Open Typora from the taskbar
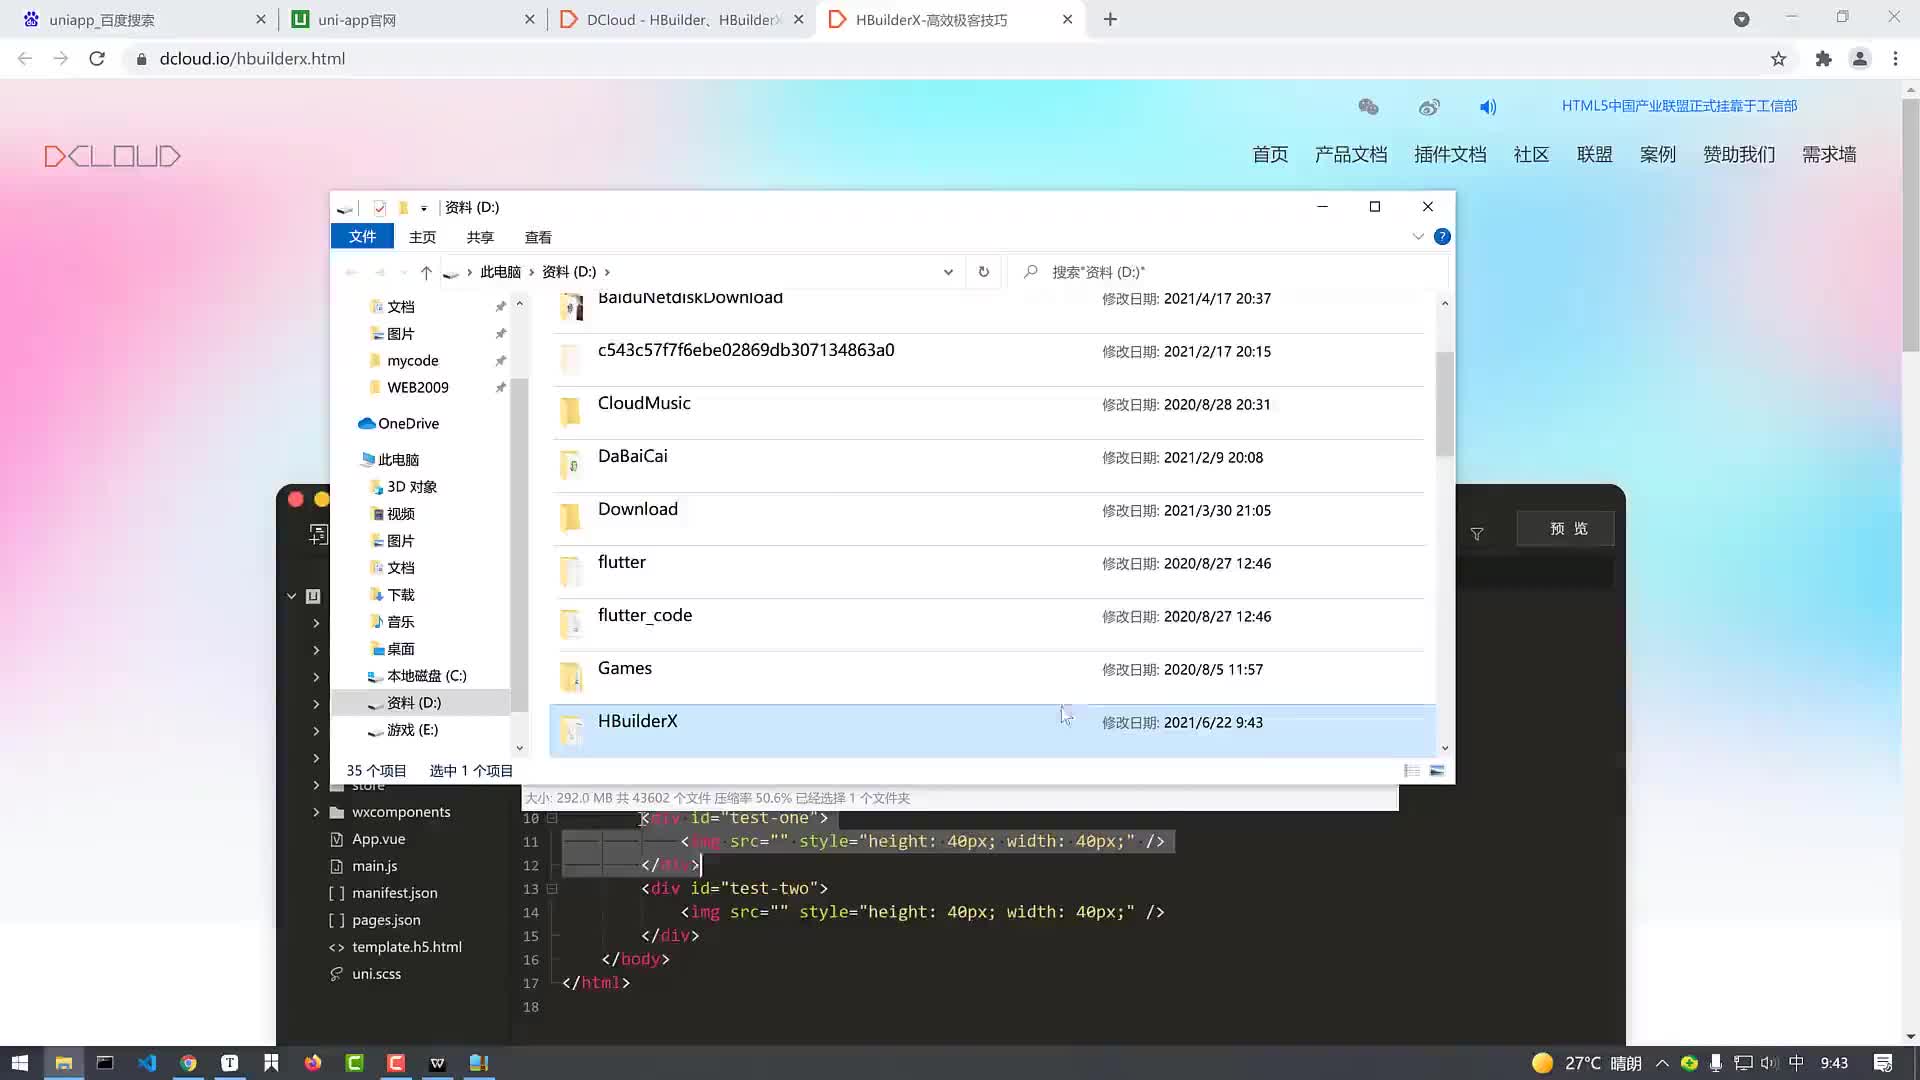Viewport: 1920px width, 1080px height. click(230, 1063)
